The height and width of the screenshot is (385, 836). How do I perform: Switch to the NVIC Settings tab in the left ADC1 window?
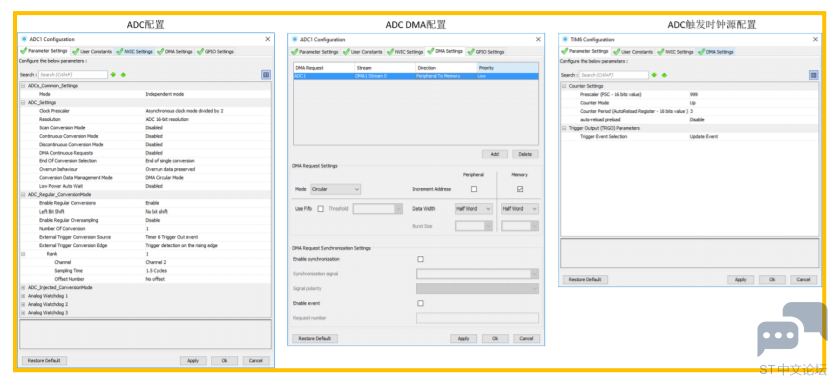click(x=135, y=52)
